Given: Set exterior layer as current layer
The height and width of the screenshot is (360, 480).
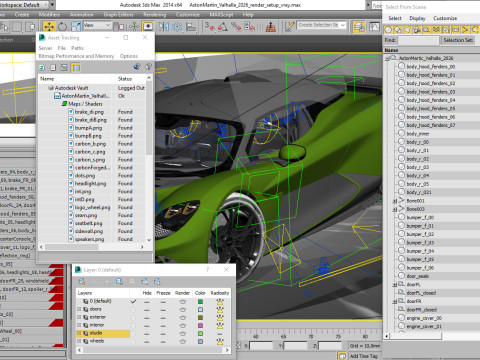Looking at the screenshot, I should [133, 317].
